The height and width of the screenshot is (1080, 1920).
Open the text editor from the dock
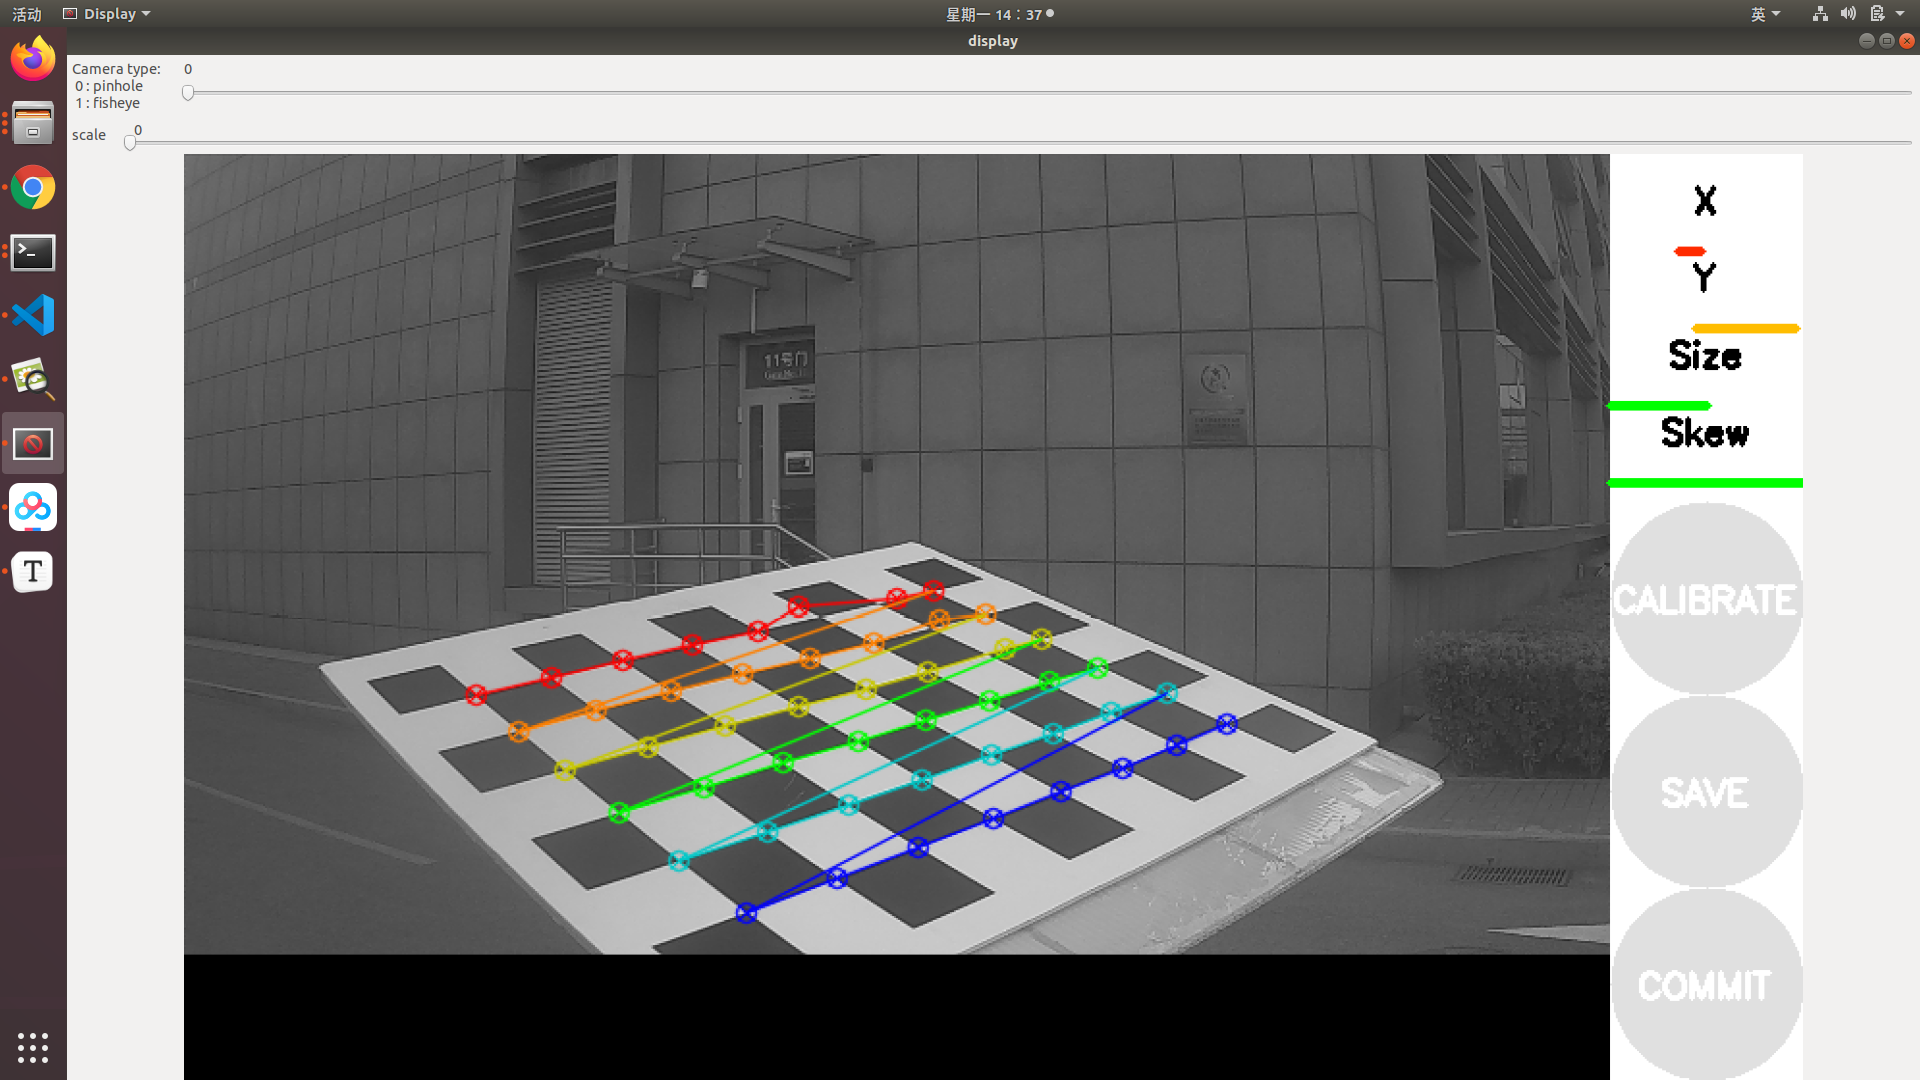point(33,571)
